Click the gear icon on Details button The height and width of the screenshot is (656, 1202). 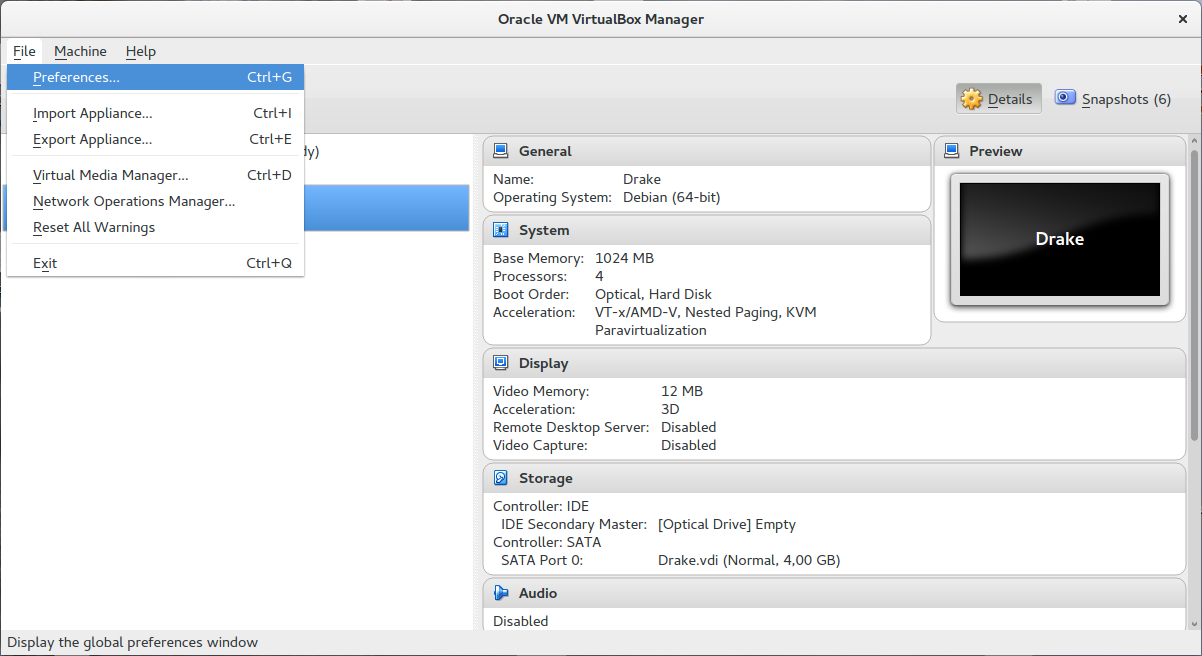[972, 99]
